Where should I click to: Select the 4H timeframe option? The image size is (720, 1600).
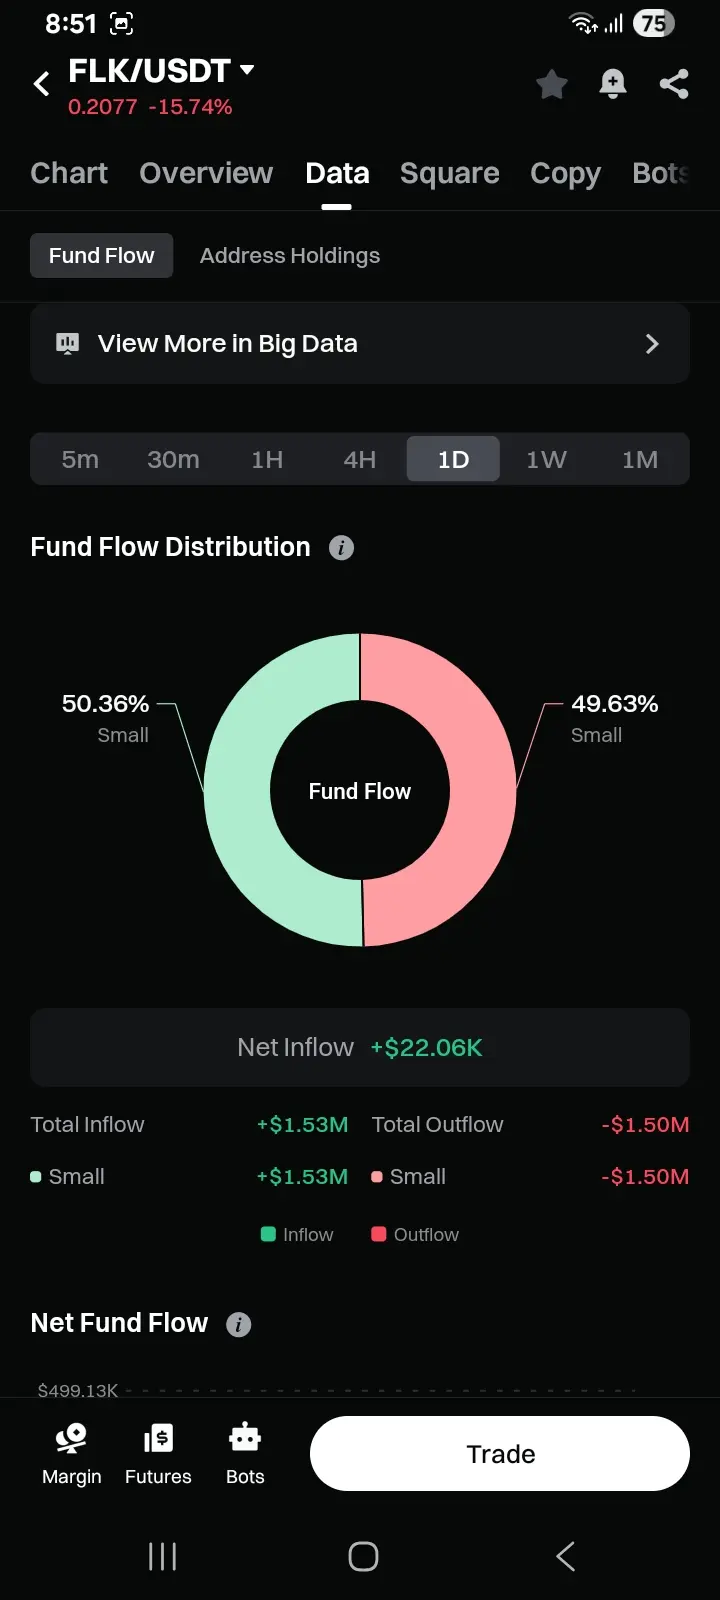360,460
